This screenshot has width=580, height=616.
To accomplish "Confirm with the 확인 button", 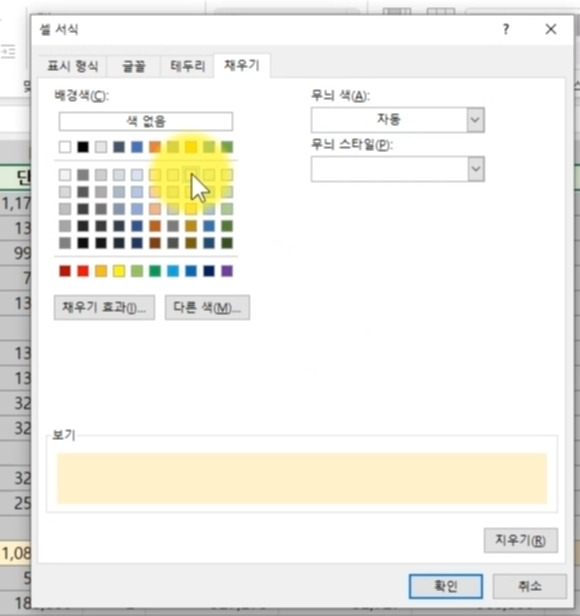I will (x=446, y=586).
